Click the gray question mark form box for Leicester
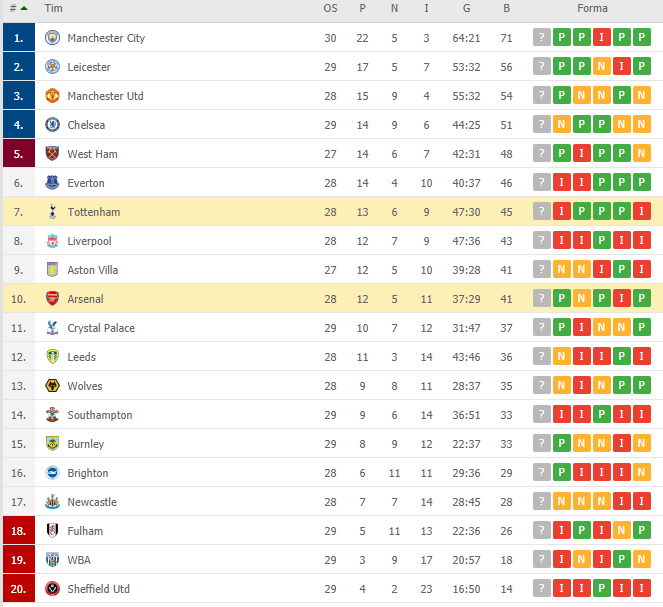 pos(542,67)
